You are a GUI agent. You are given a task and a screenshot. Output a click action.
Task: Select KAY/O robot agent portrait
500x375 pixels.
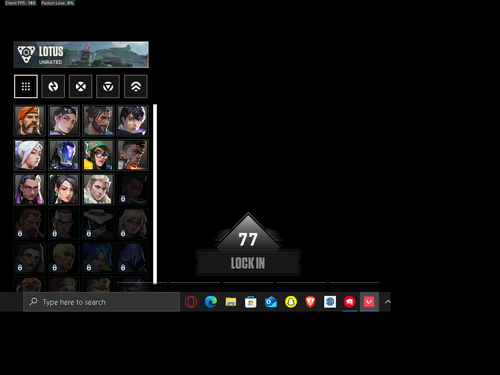tap(64, 155)
